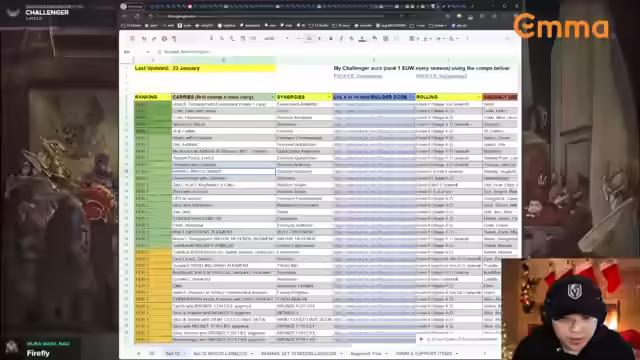Decrease the font size
Viewport: 640px width, 360px height.
coord(300,38)
